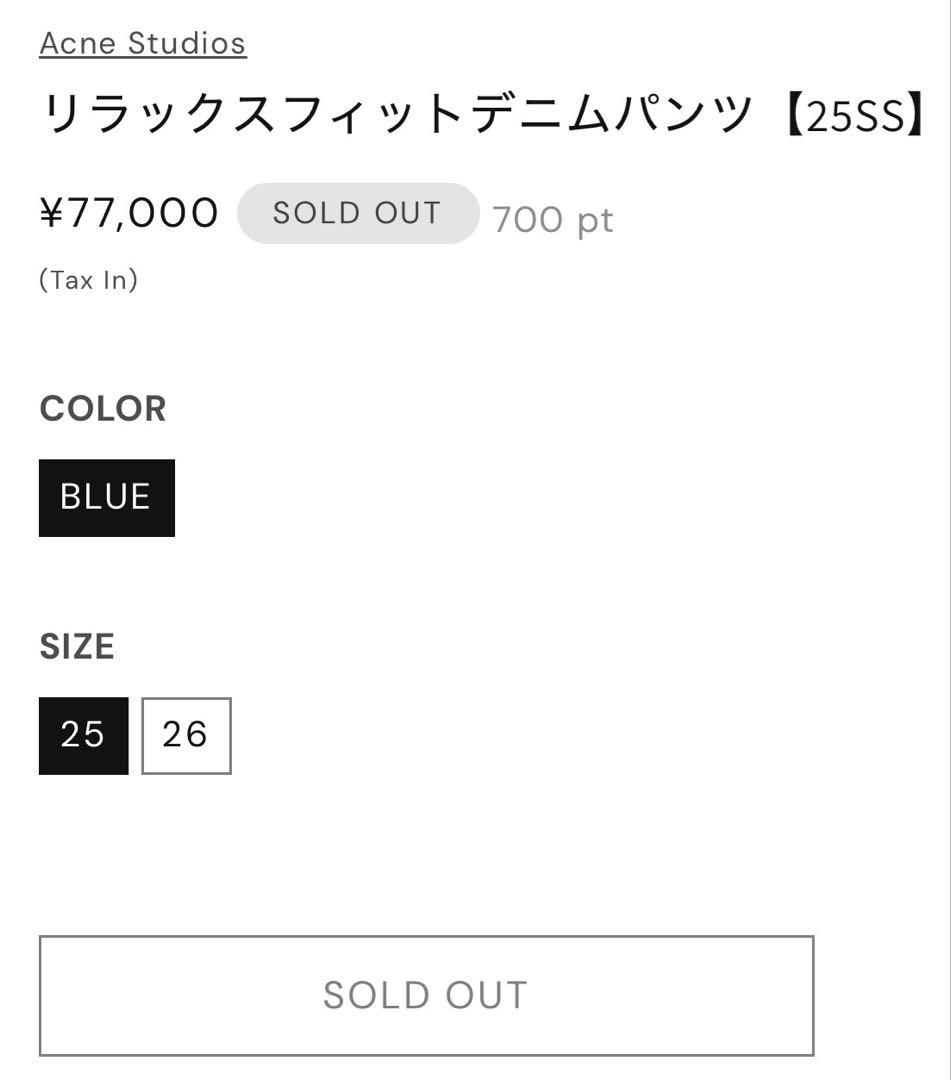Toggle size 26 selection
This screenshot has width=951, height=1080.
pos(186,735)
